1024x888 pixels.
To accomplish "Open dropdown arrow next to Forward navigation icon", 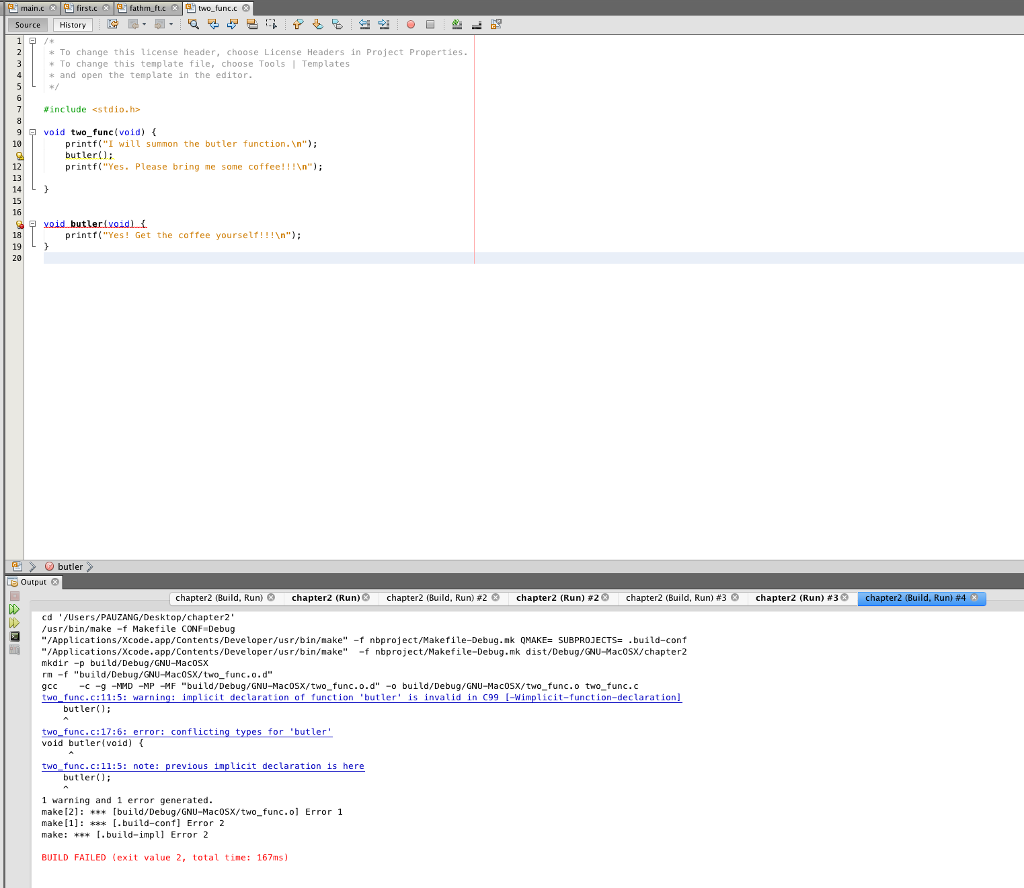I will [x=171, y=24].
